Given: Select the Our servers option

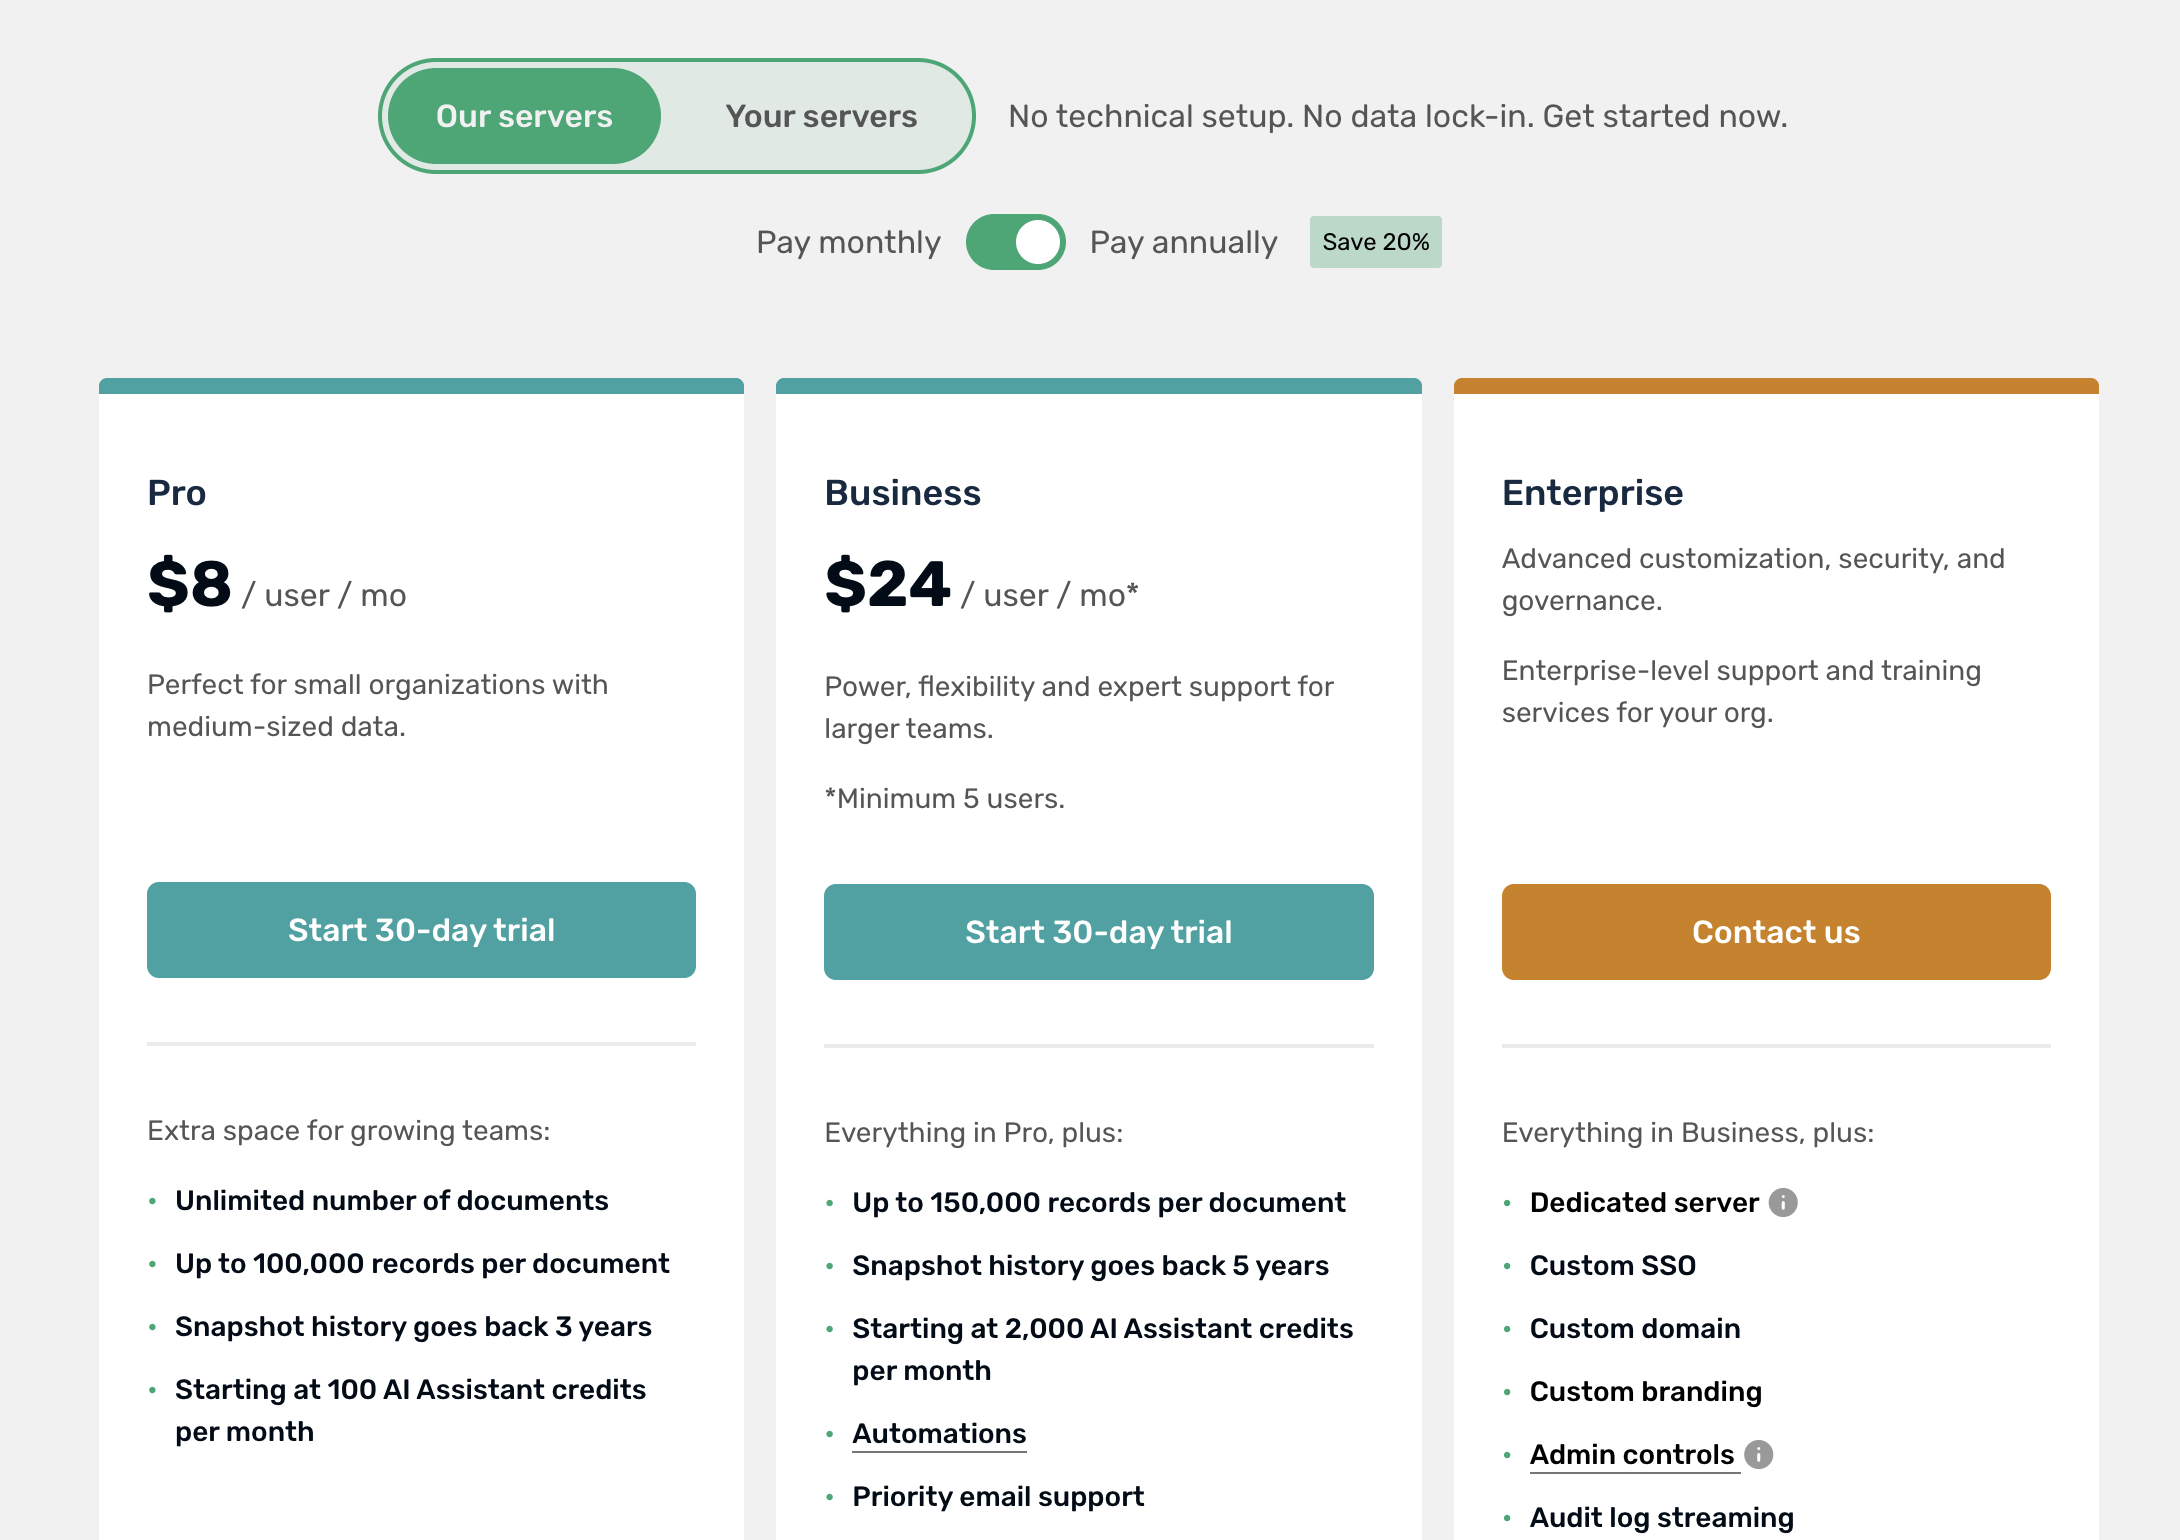Looking at the screenshot, I should click(x=524, y=116).
